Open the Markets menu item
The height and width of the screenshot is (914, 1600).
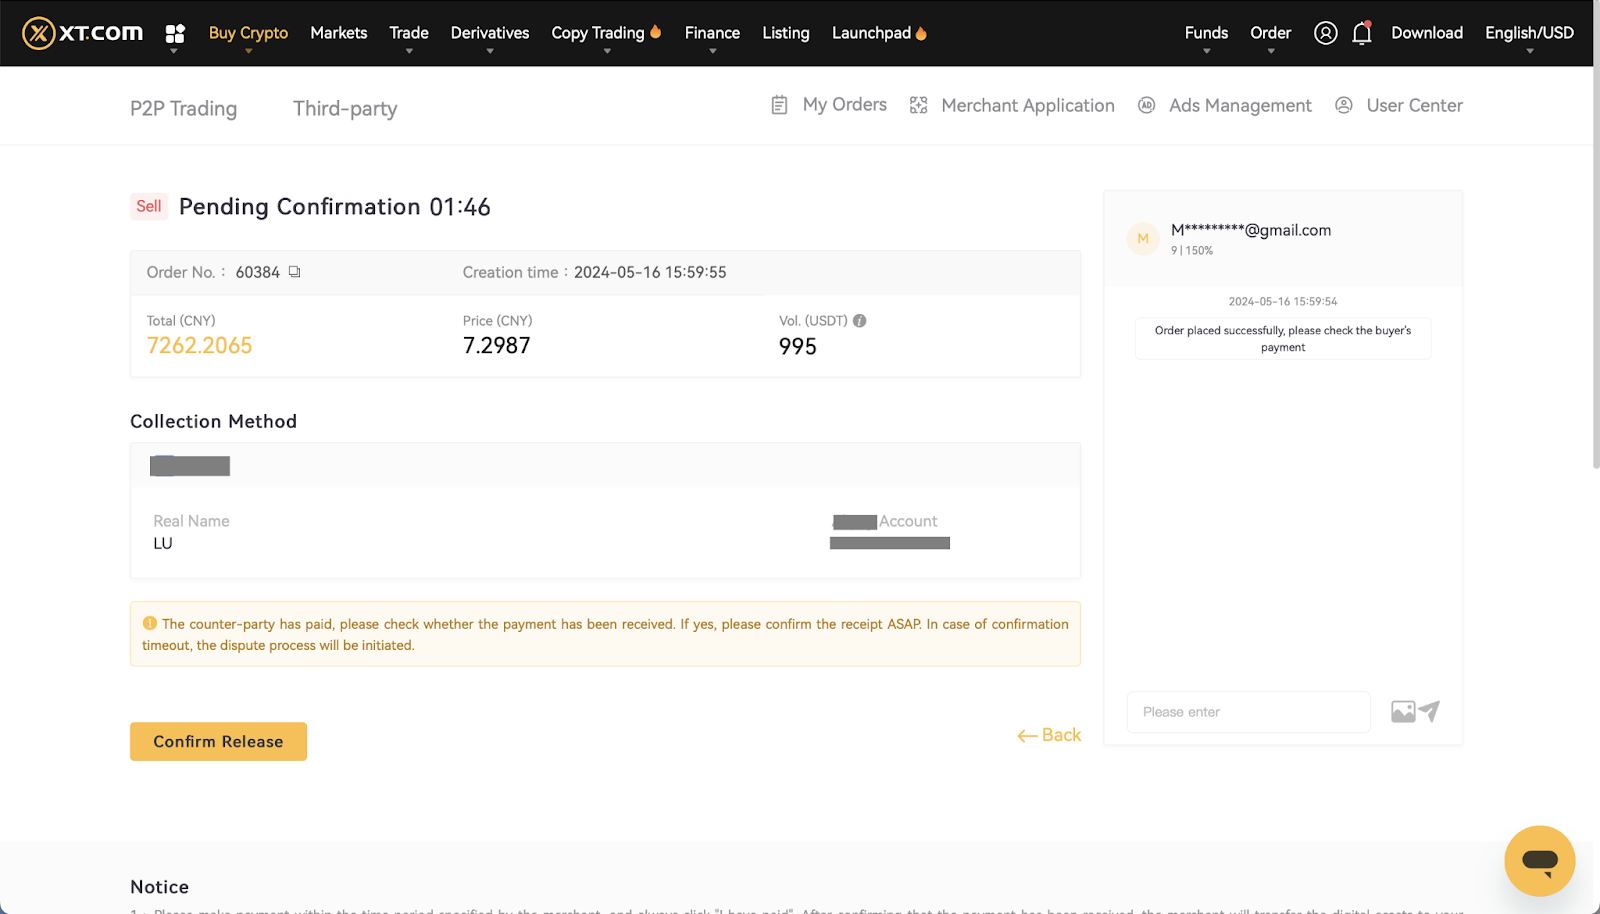338,33
